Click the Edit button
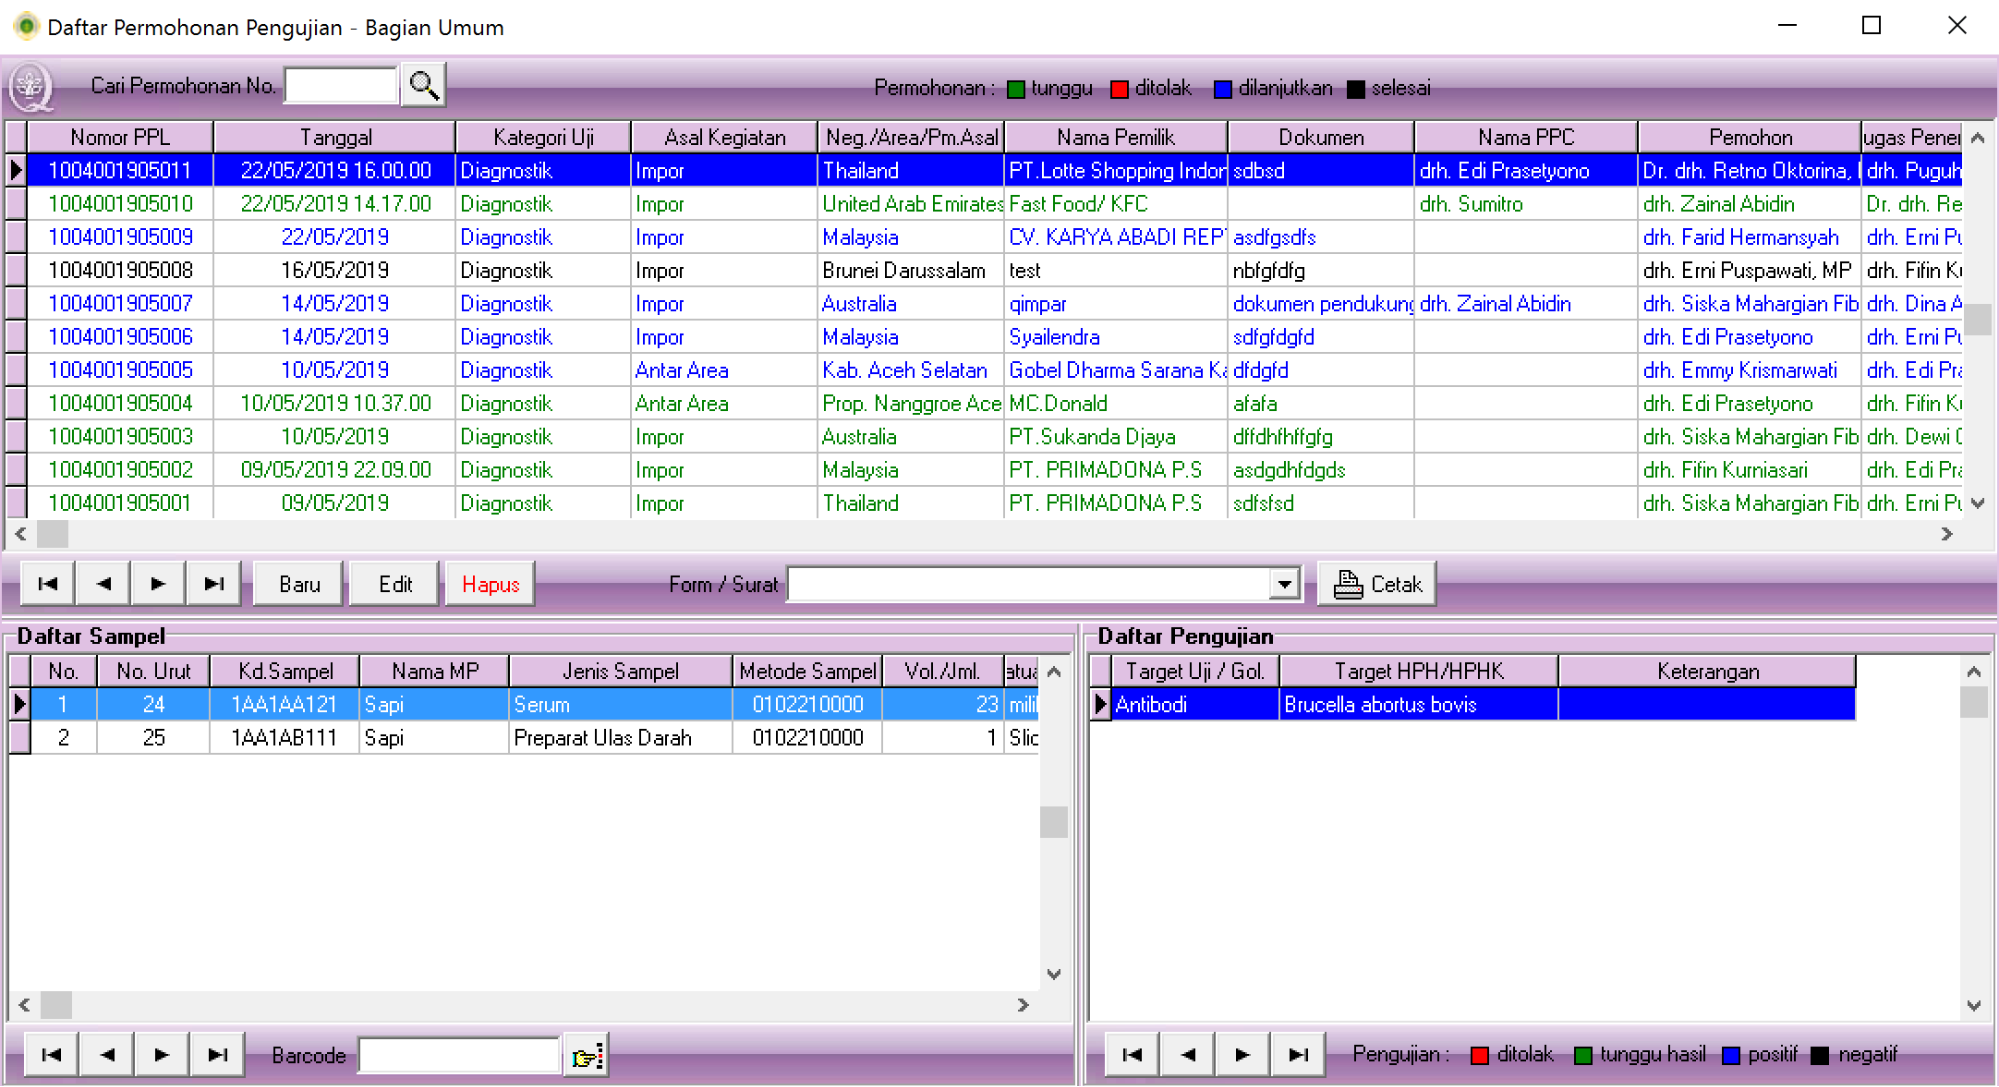This screenshot has height=1087, width=1999. coord(395,584)
